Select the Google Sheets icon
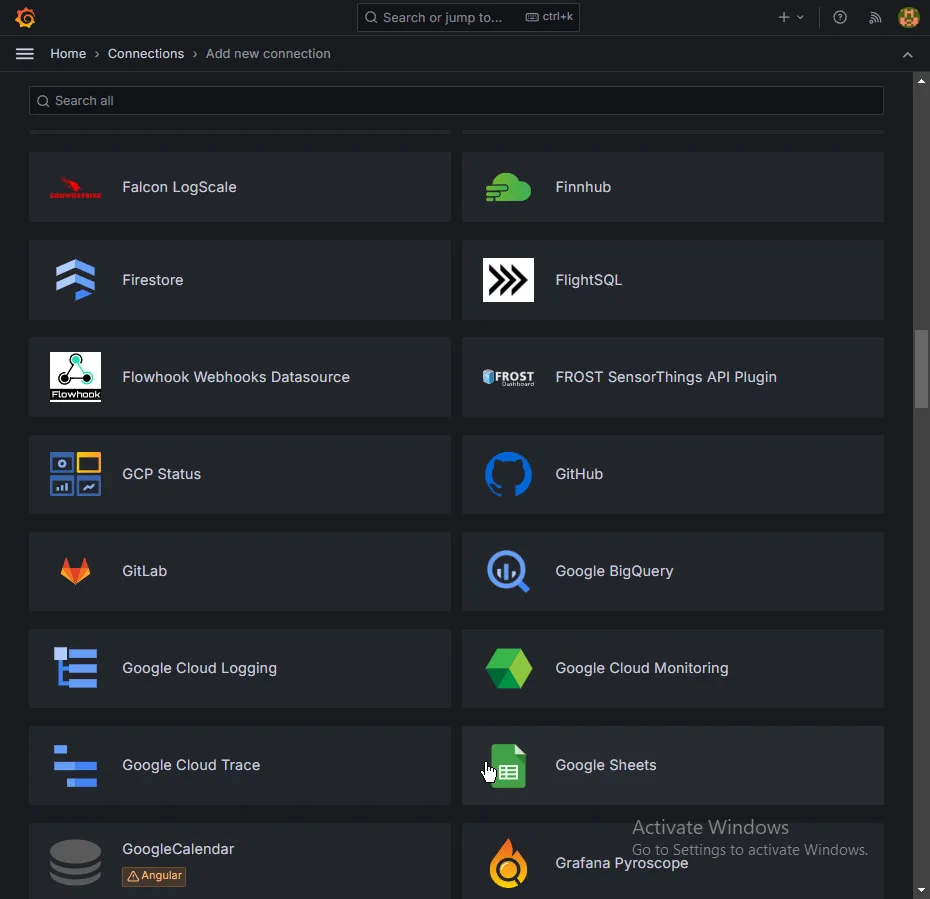930x899 pixels. 508,766
